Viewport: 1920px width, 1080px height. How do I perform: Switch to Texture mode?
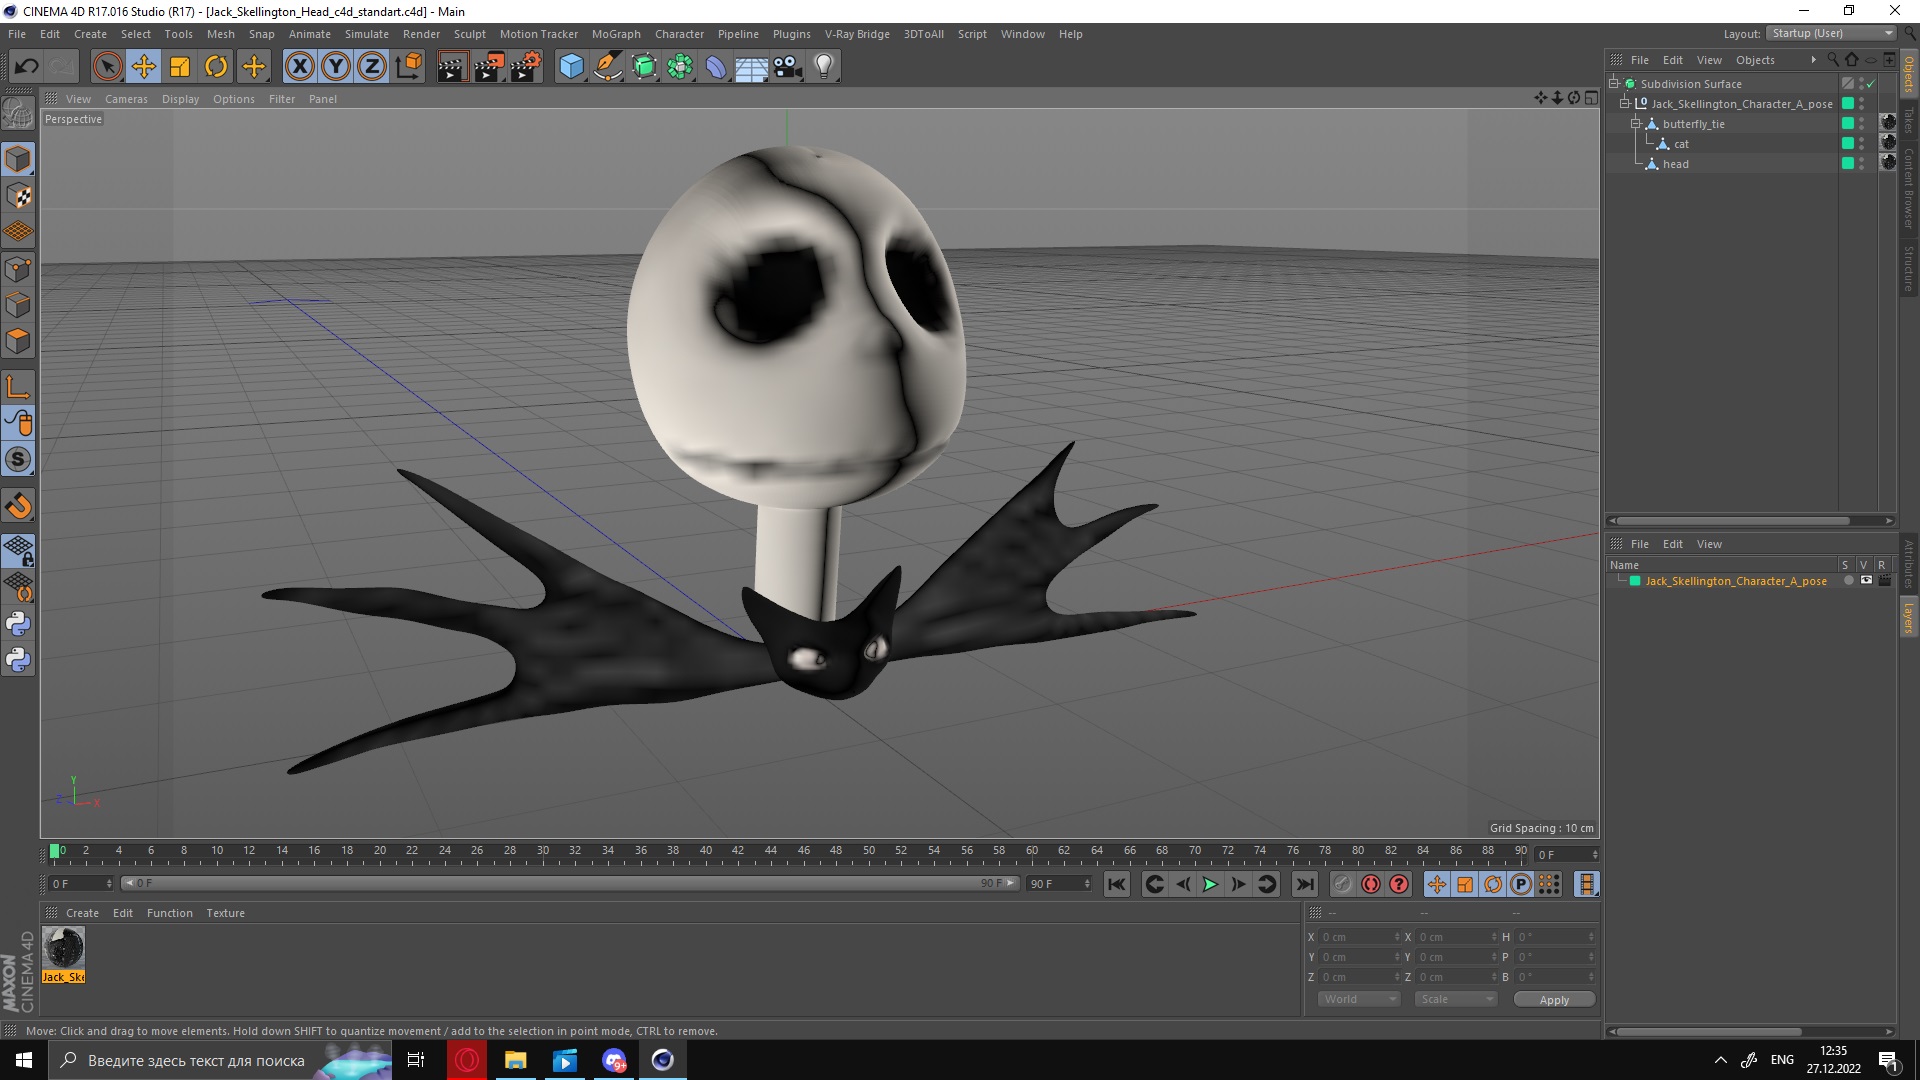(x=18, y=196)
